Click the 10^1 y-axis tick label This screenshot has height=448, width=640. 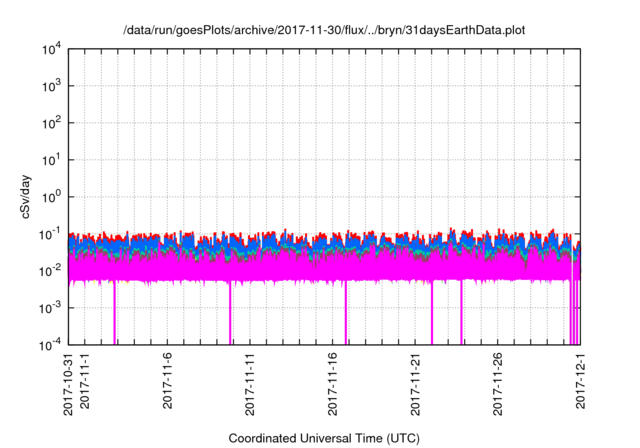tap(52, 160)
